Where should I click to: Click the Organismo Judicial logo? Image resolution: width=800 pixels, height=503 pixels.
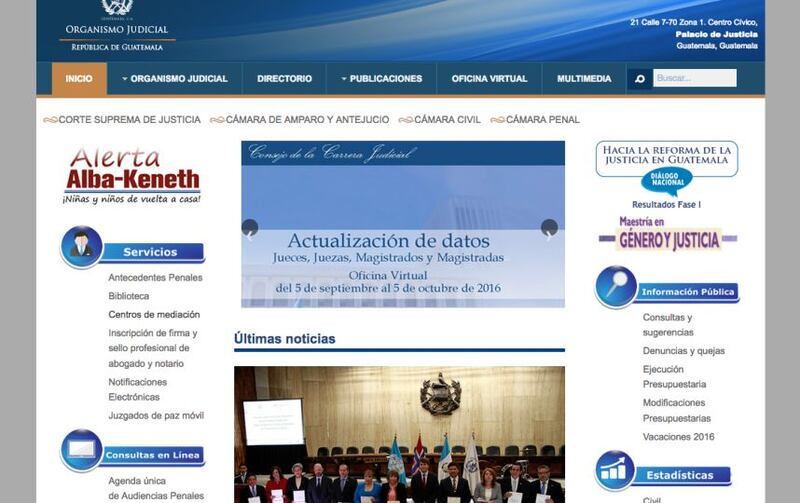[117, 26]
